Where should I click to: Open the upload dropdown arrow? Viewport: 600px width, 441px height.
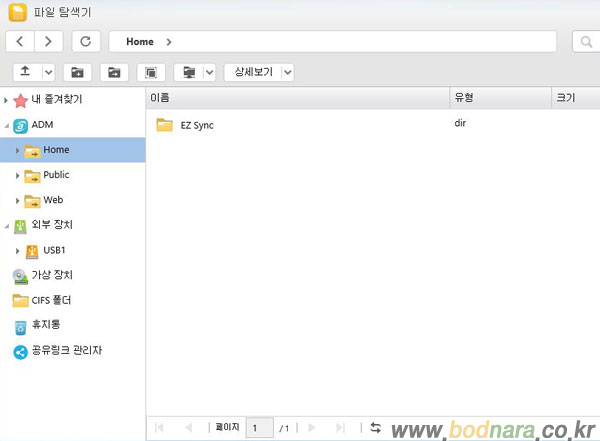coord(46,72)
